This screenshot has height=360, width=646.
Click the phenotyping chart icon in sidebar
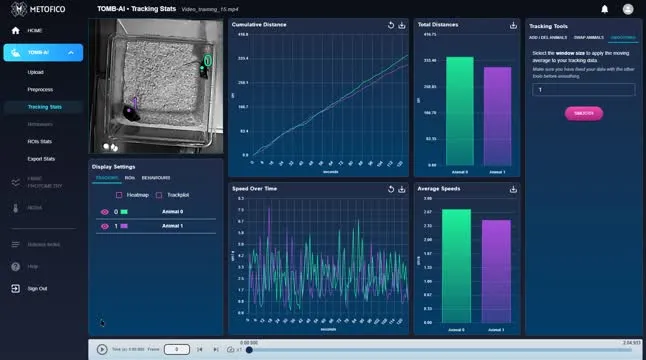[x=16, y=182]
